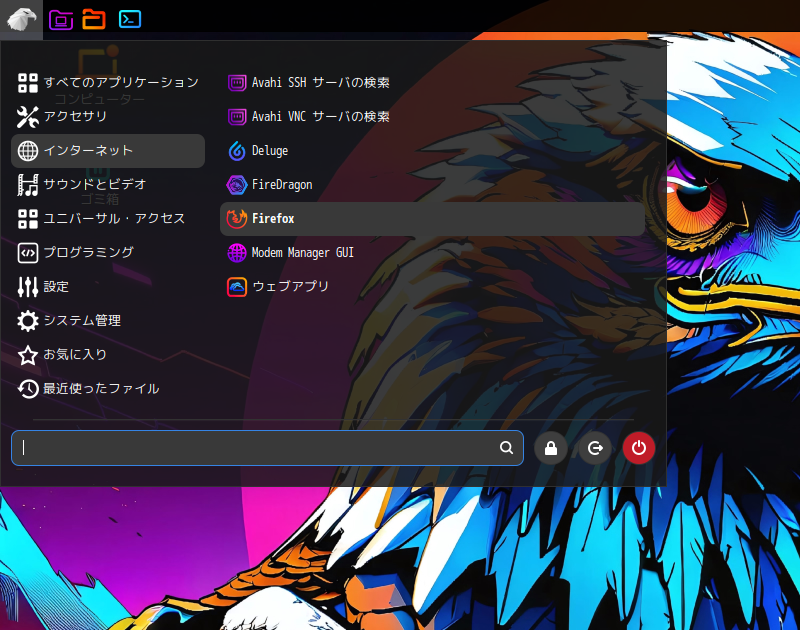Click the Avahi SSH server search icon

237,83
